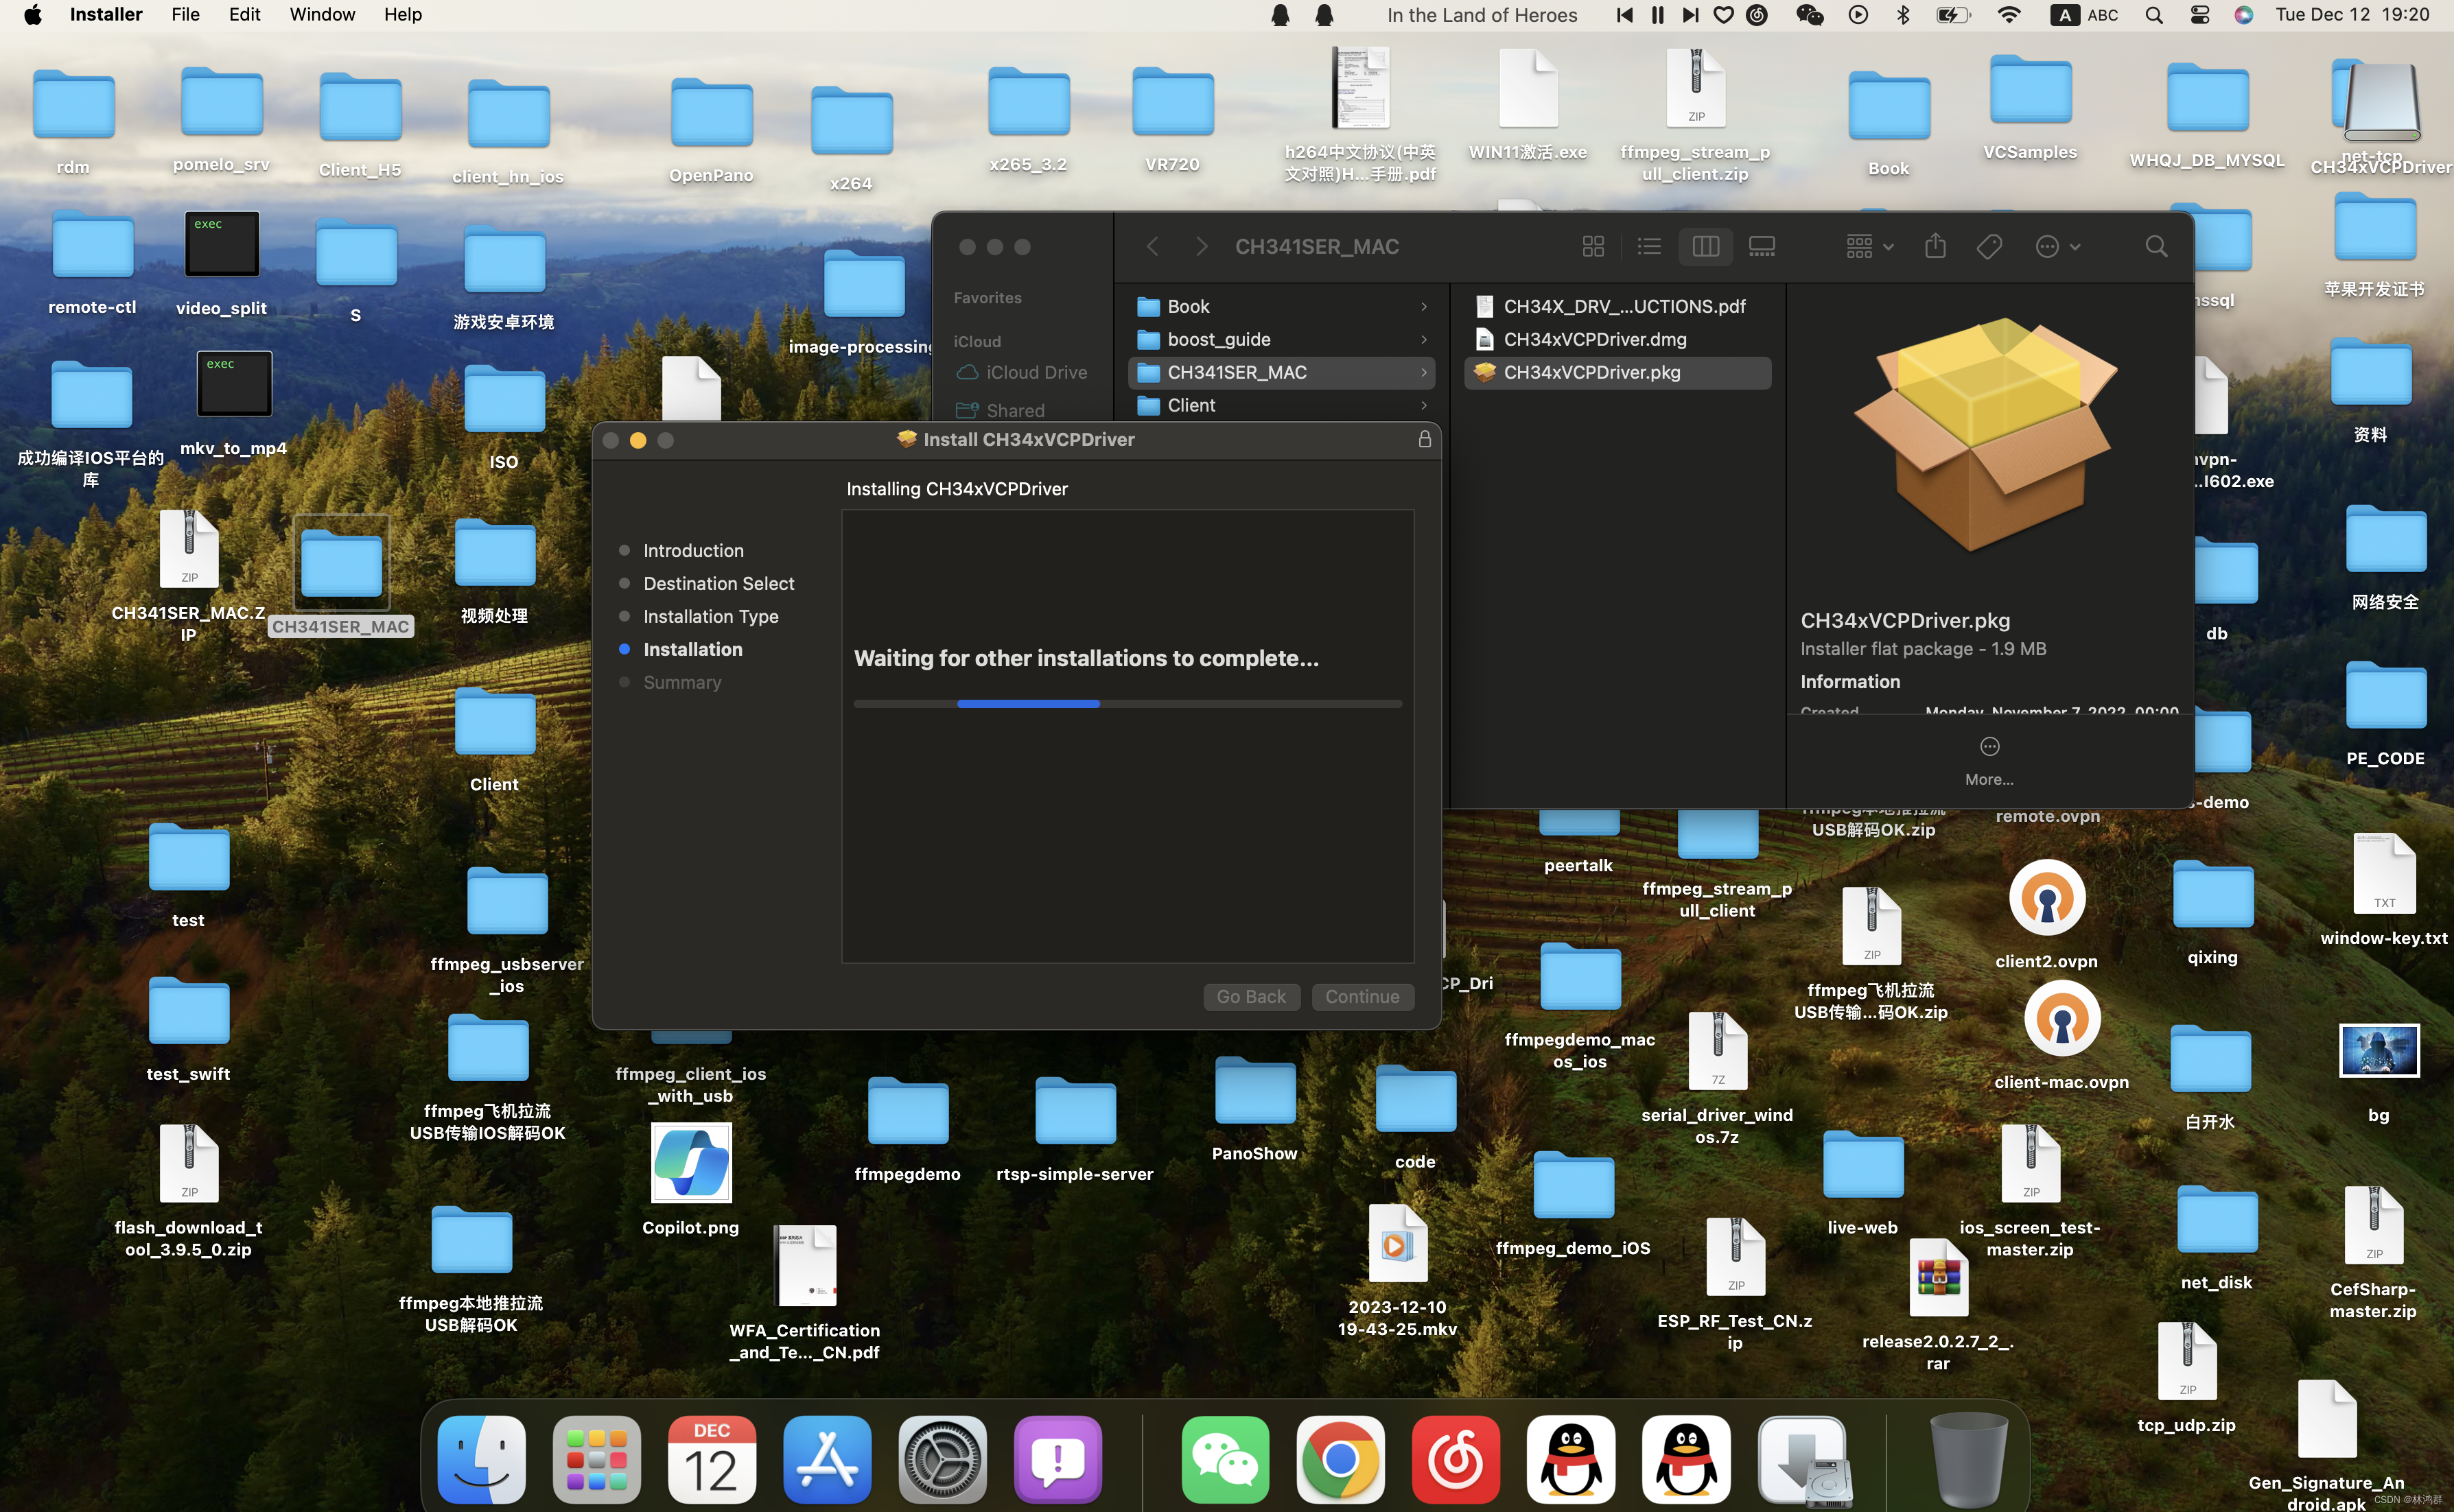The width and height of the screenshot is (2454, 1512).
Task: Click the lock icon in Installer title bar
Action: 1424,439
